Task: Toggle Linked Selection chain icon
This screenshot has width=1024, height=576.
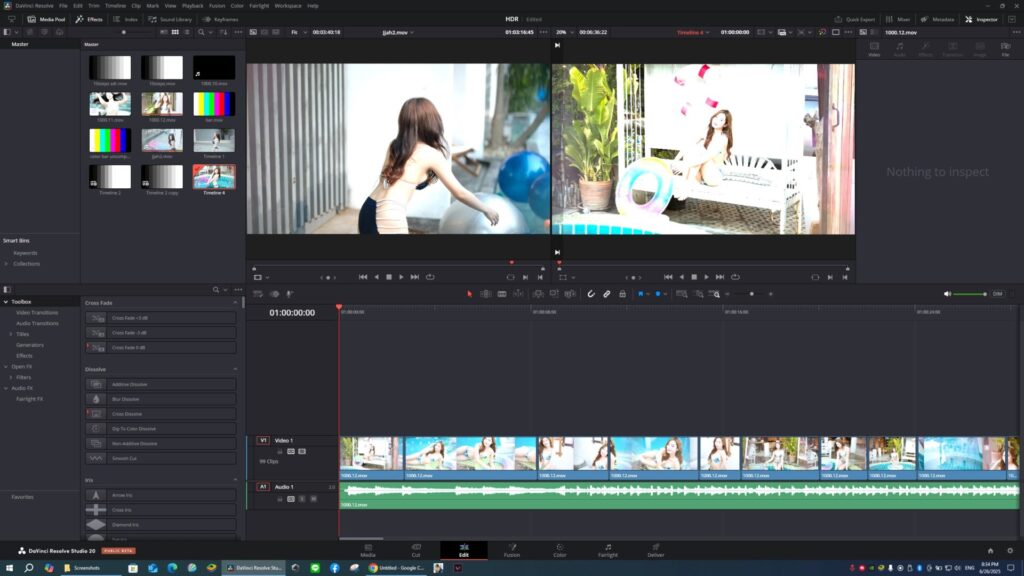Action: pyautogui.click(x=607, y=294)
